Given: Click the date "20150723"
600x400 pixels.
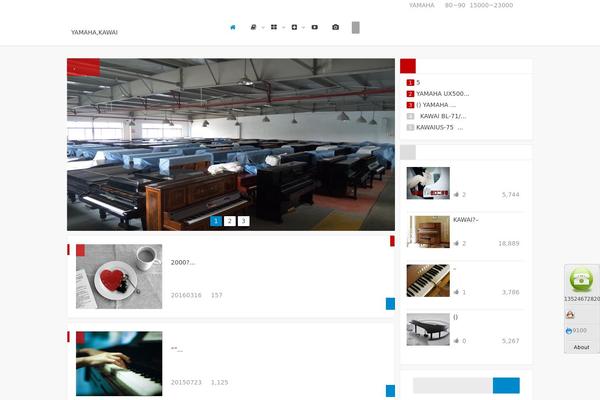Looking at the screenshot, I should click(186, 382).
